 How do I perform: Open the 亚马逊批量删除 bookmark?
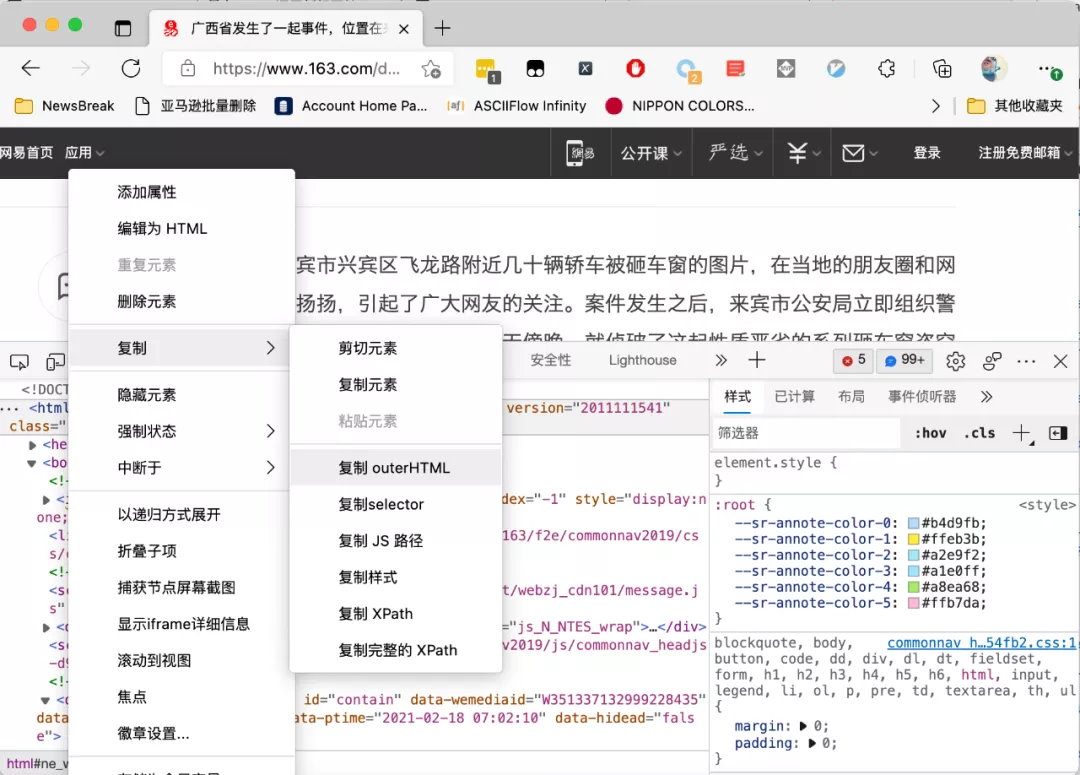click(196, 106)
